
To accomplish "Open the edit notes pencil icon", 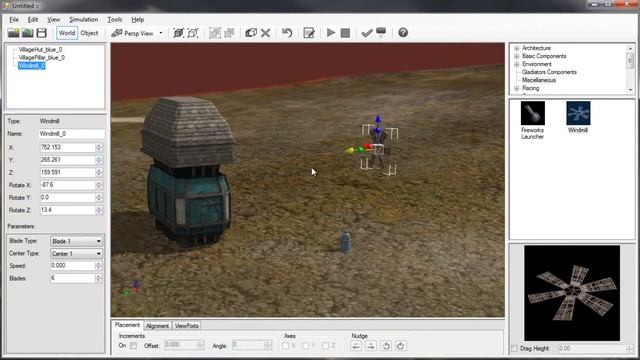I will pos(309,33).
